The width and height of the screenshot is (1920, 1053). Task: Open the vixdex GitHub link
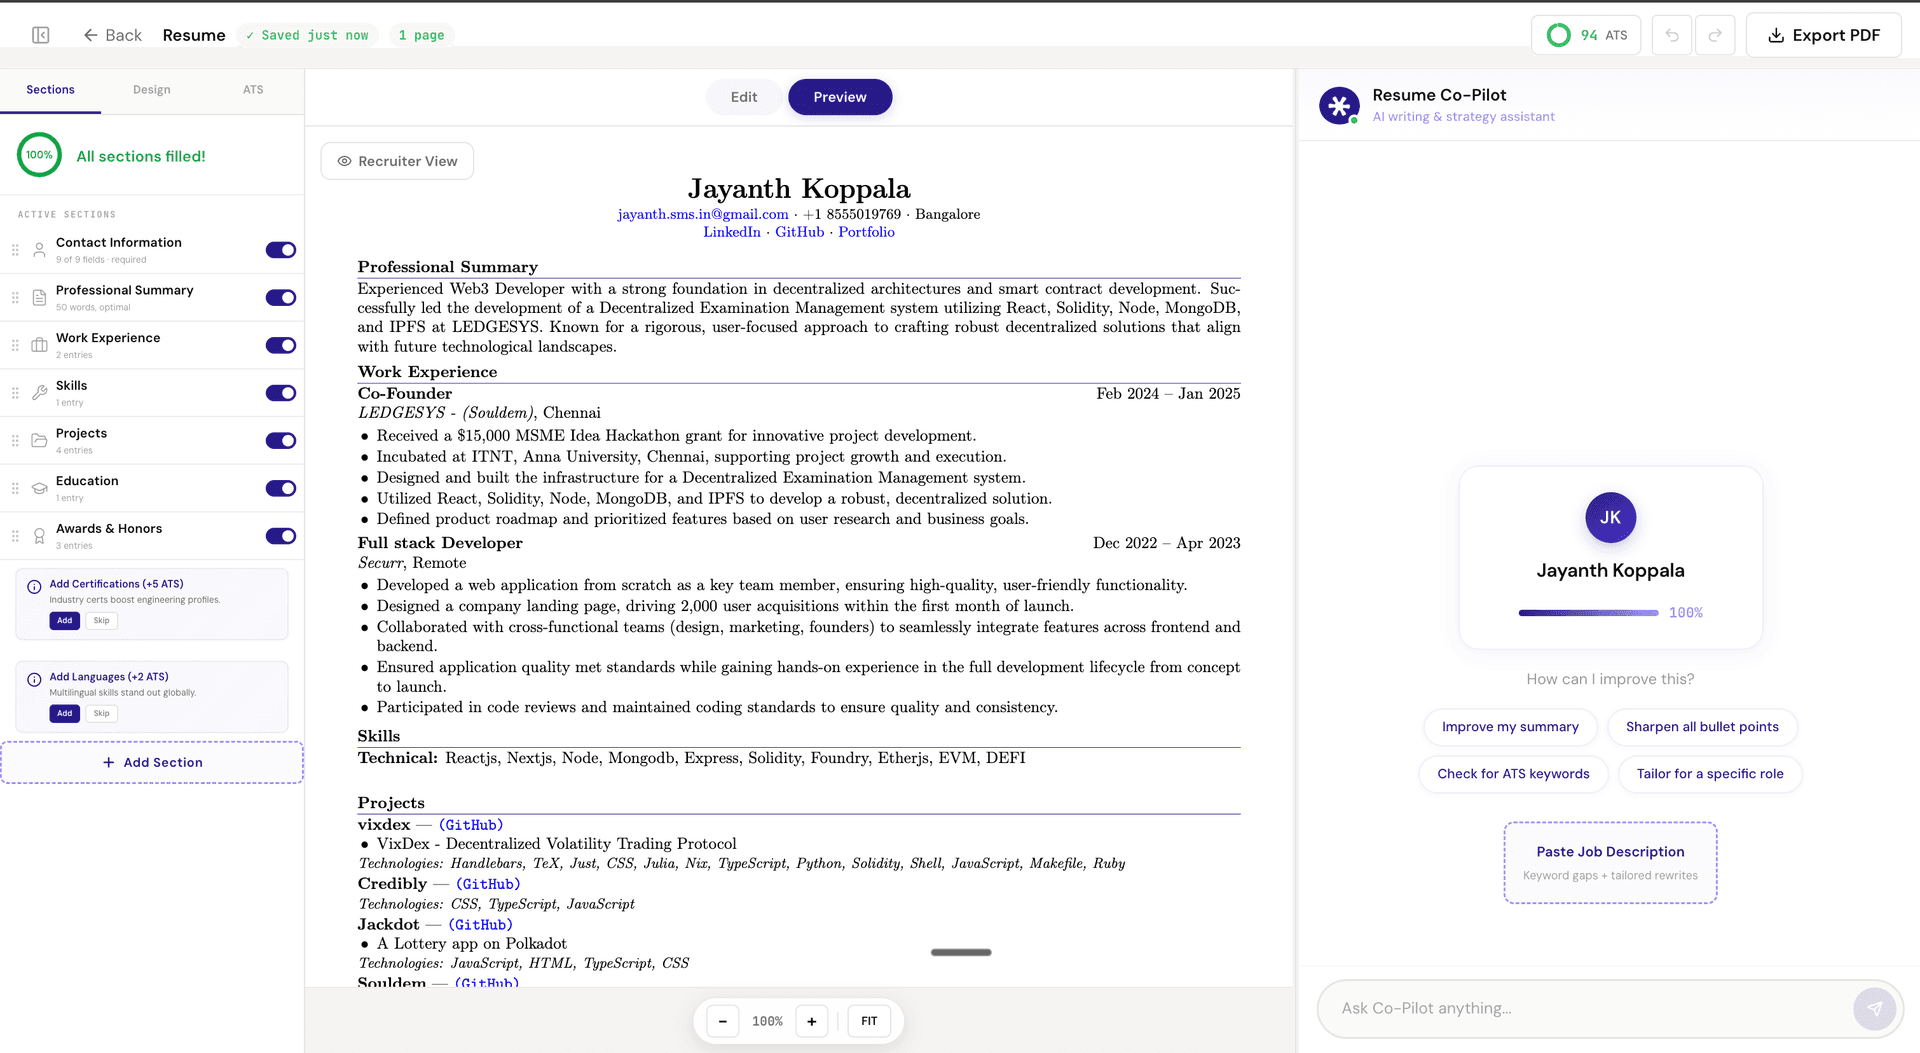471,825
